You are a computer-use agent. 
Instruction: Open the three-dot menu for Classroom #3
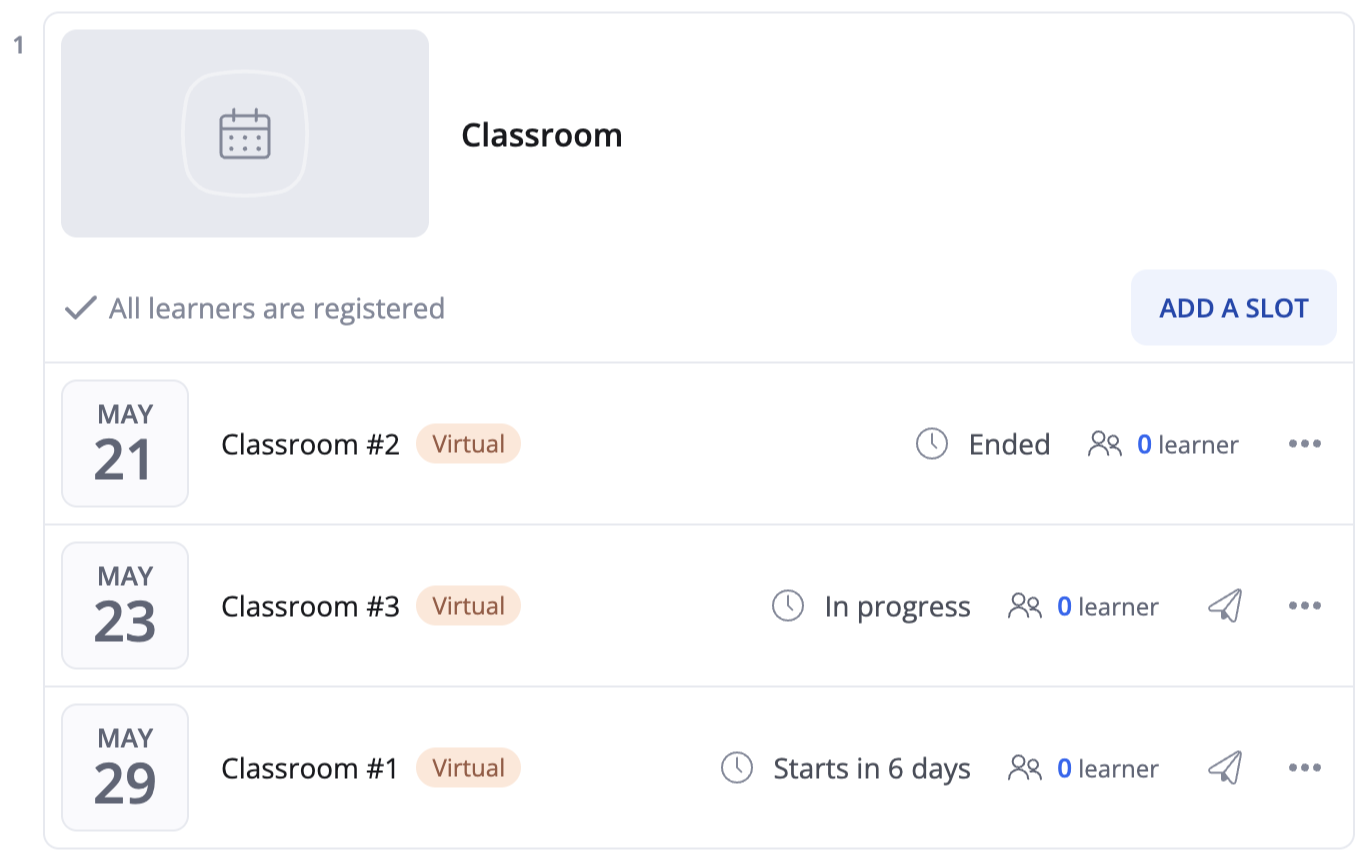coord(1305,606)
